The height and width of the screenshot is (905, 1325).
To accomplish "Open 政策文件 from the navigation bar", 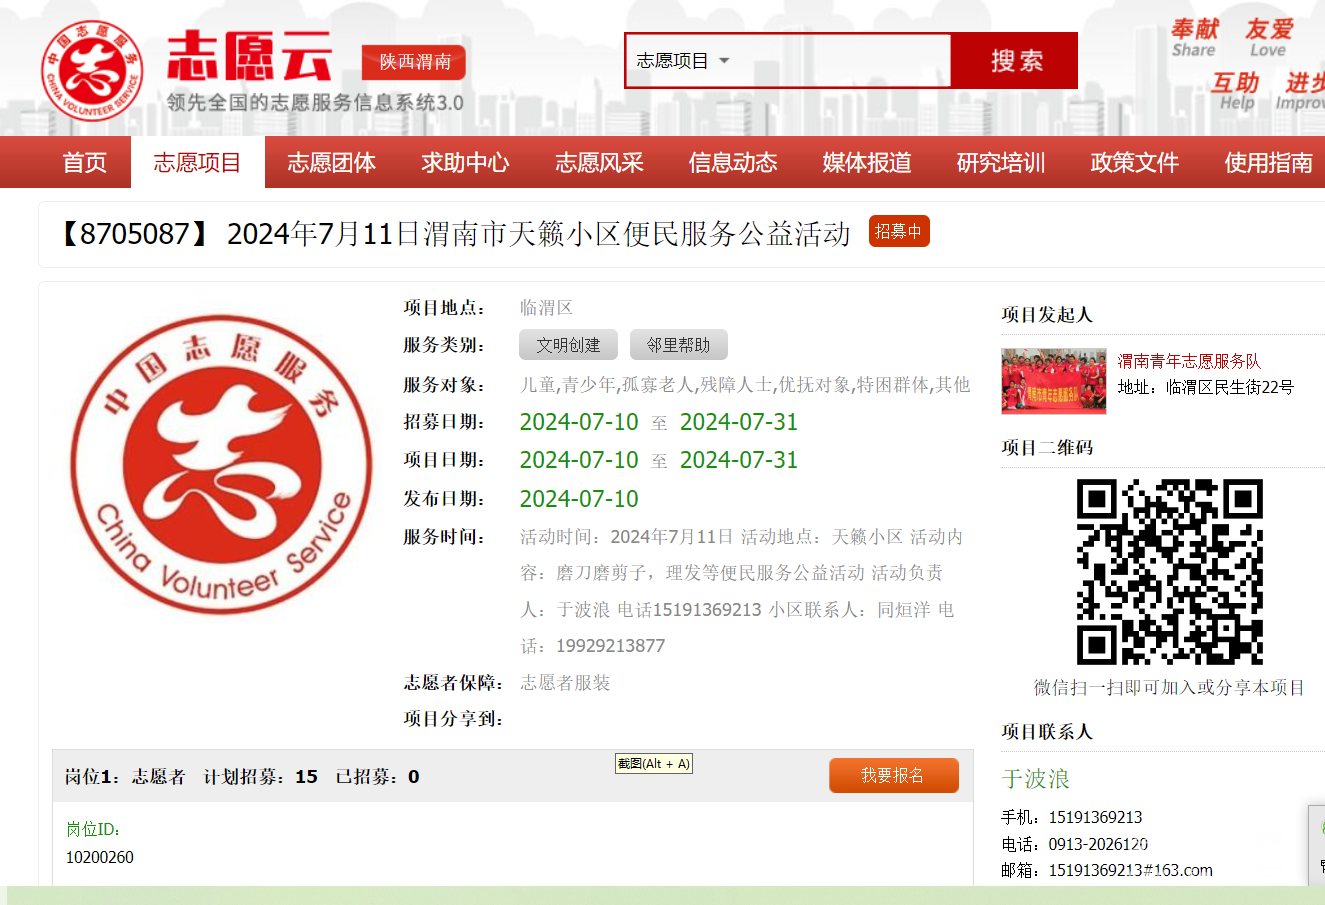I will pyautogui.click(x=1135, y=163).
